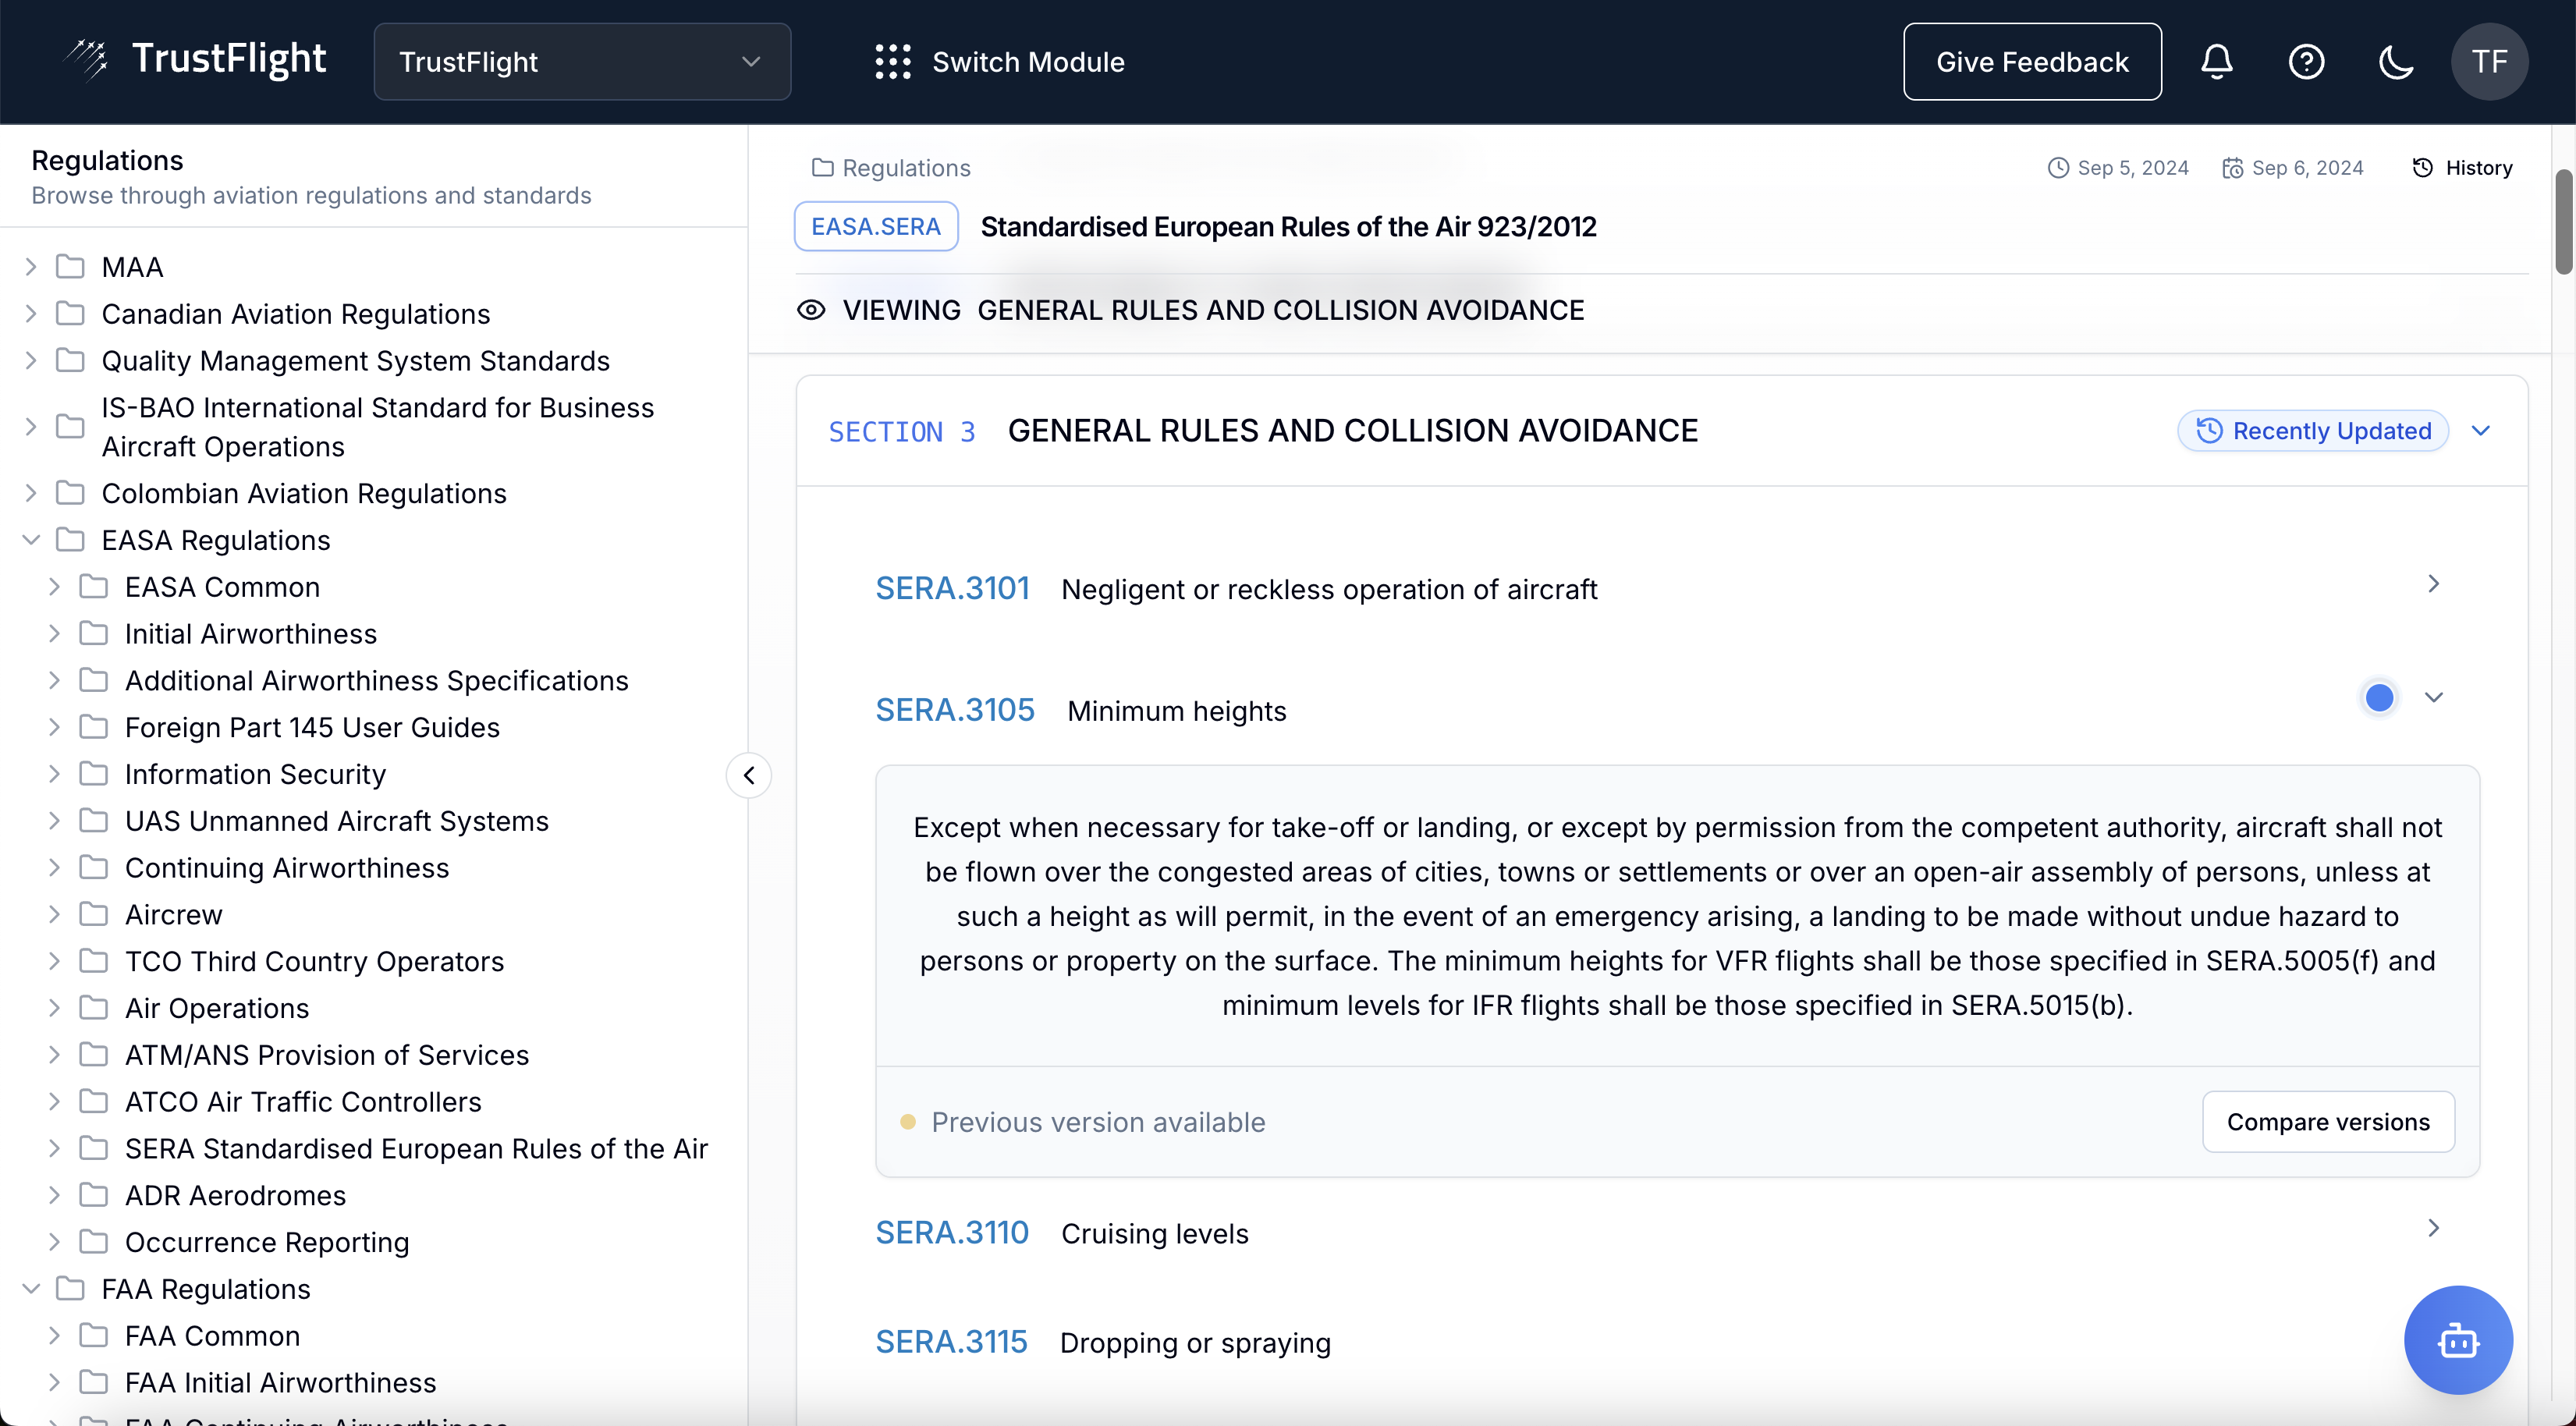Click the Give Feedback button
Screen dimensions: 2576x1426
click(x=2032, y=62)
